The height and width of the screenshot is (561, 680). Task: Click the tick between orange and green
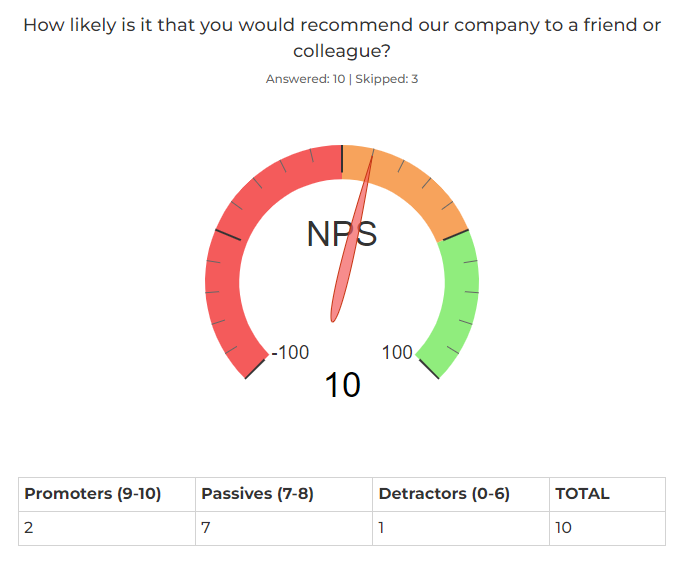(455, 235)
